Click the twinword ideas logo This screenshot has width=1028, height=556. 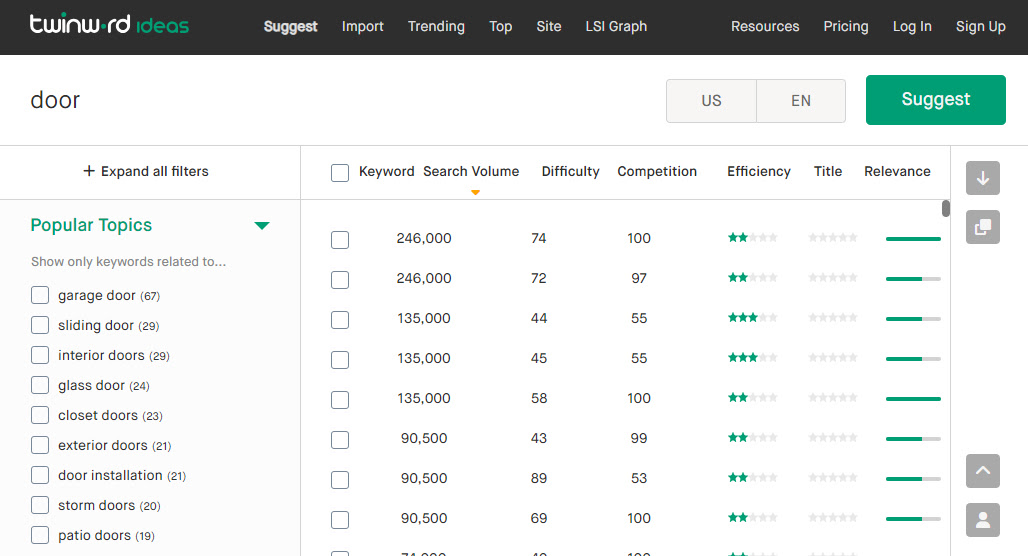click(109, 25)
